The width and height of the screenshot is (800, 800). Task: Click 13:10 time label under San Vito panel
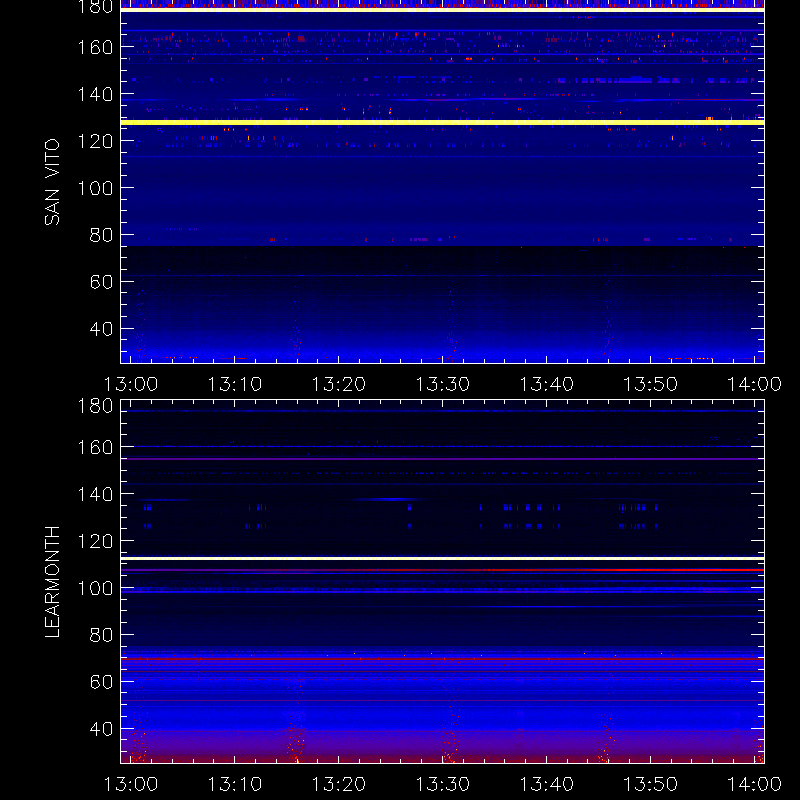tap(235, 384)
